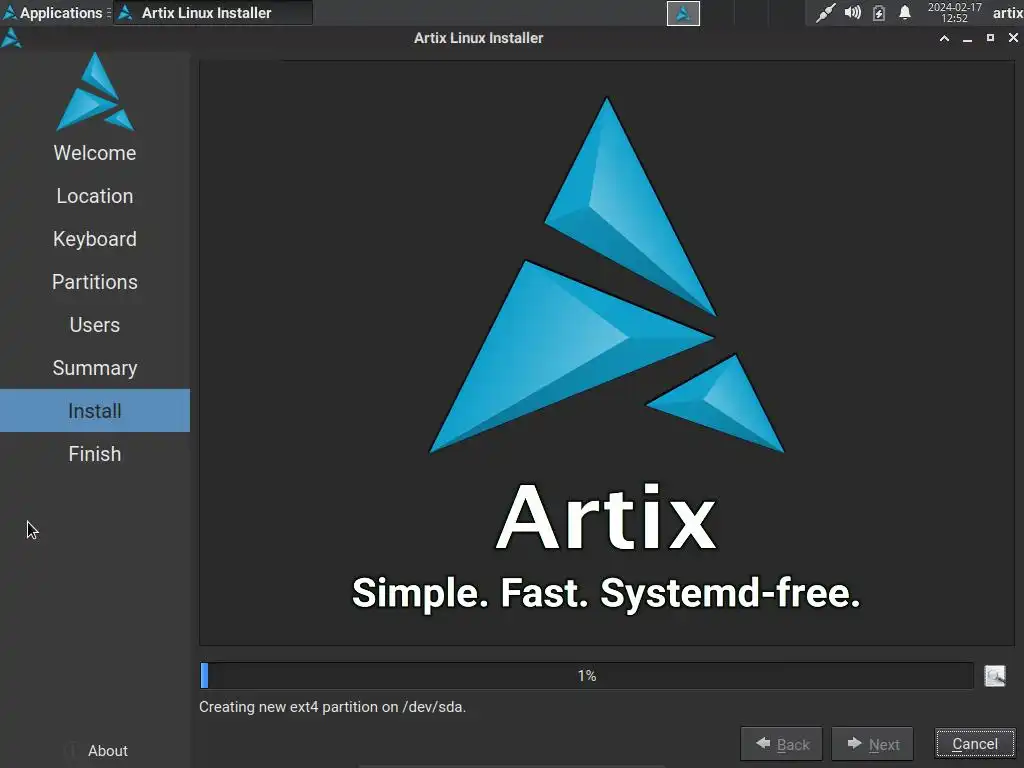Click the volume speaker icon
Viewport: 1024px width, 768px height.
[852, 12]
